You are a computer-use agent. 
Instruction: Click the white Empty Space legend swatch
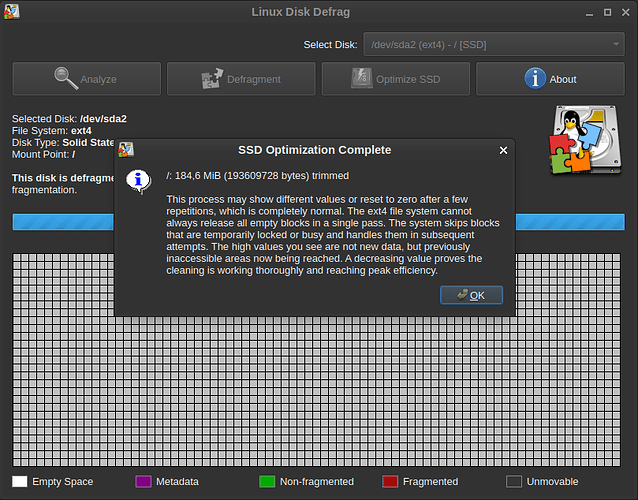pos(20,482)
